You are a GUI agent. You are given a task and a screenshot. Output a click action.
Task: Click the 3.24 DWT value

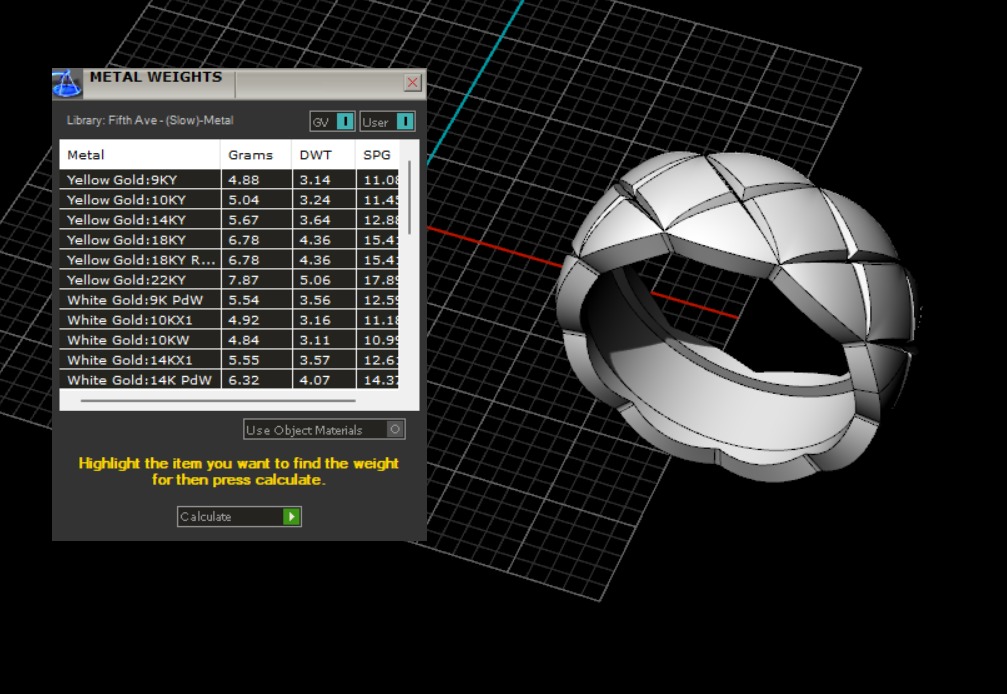pyautogui.click(x=315, y=200)
